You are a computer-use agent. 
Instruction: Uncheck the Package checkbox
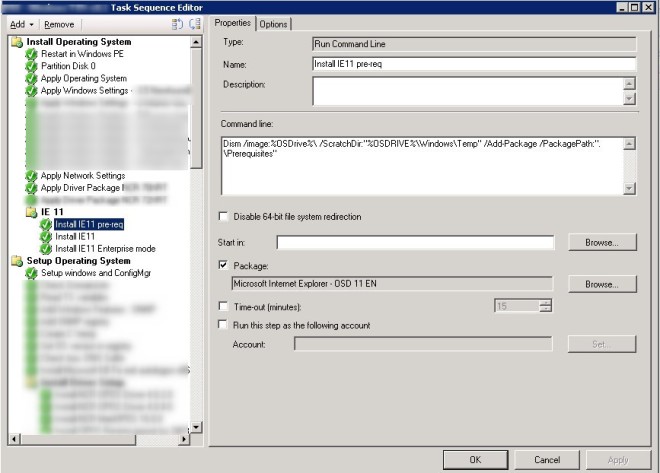[223, 266]
